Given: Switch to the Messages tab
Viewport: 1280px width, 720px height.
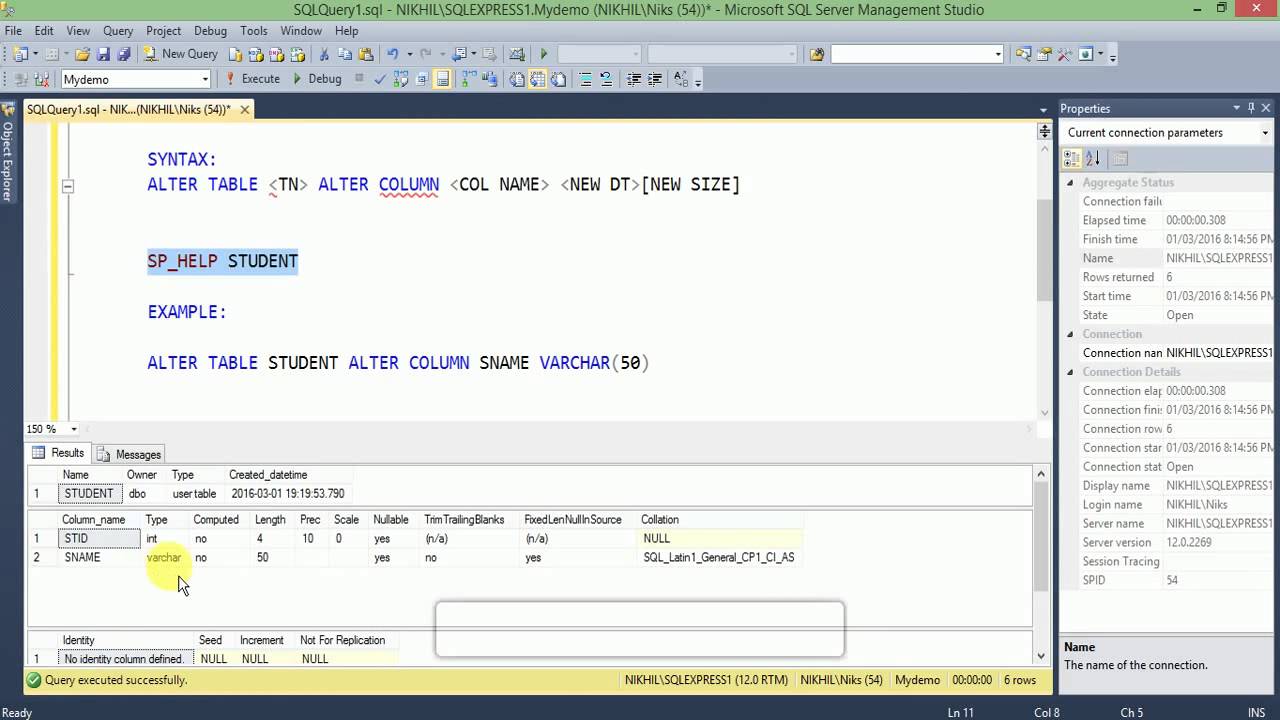Looking at the screenshot, I should 130,454.
